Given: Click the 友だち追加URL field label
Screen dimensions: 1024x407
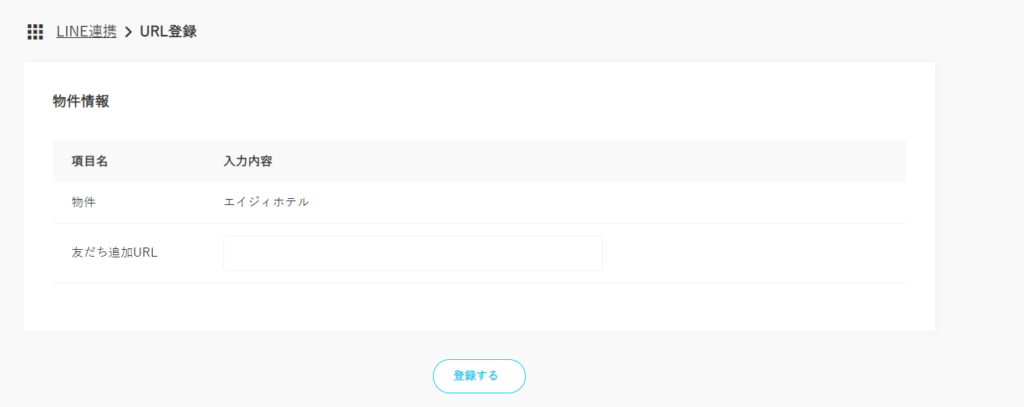Looking at the screenshot, I should pos(115,253).
